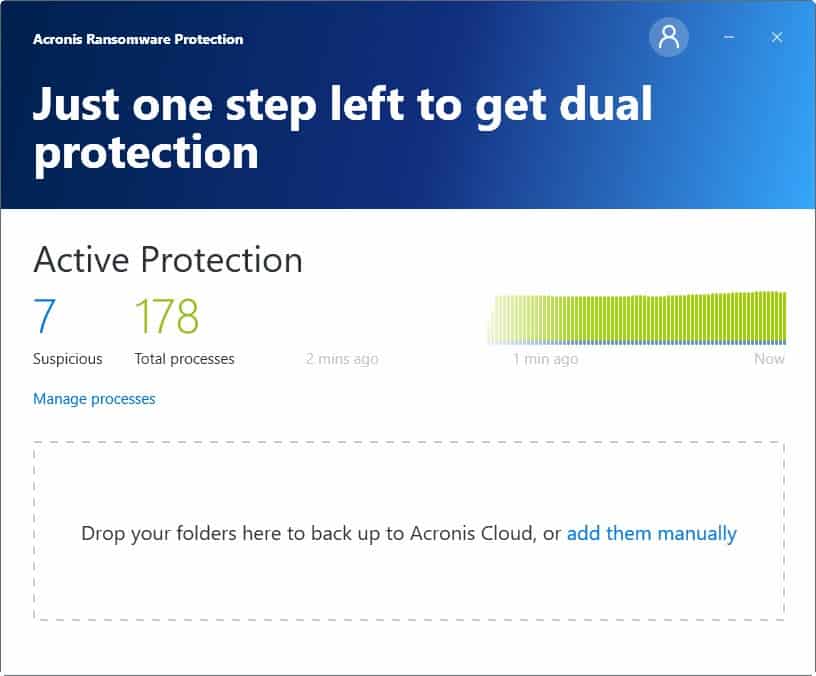Click the 'Now' timeline marker

point(769,359)
